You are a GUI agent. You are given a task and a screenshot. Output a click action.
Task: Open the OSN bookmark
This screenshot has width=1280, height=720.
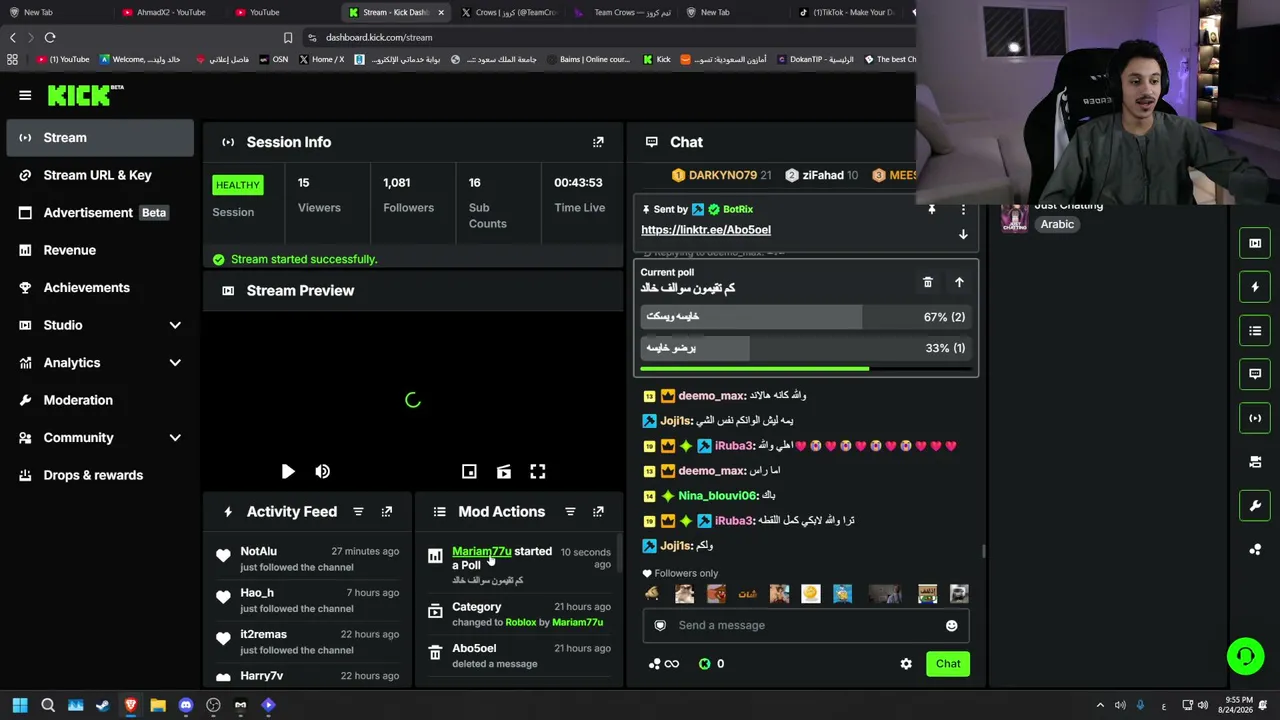273,59
